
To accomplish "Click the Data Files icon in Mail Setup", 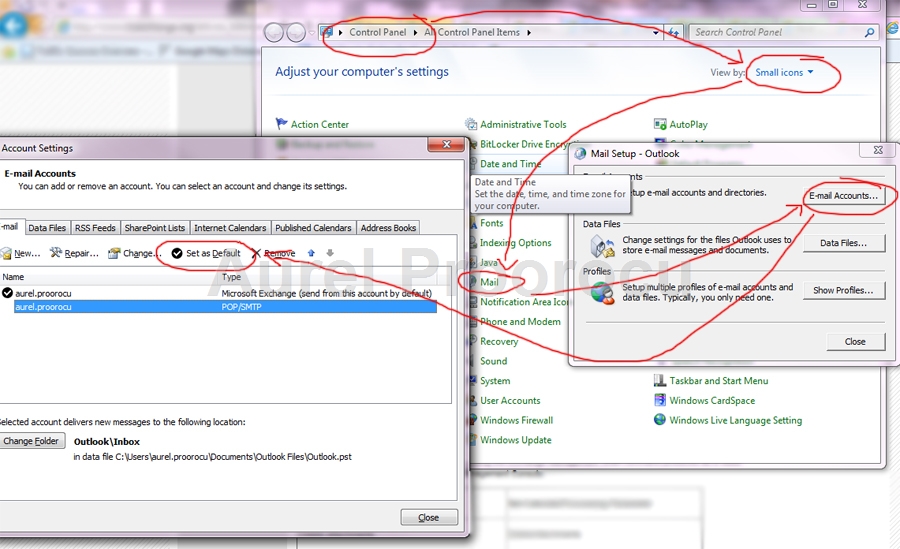I will point(603,247).
